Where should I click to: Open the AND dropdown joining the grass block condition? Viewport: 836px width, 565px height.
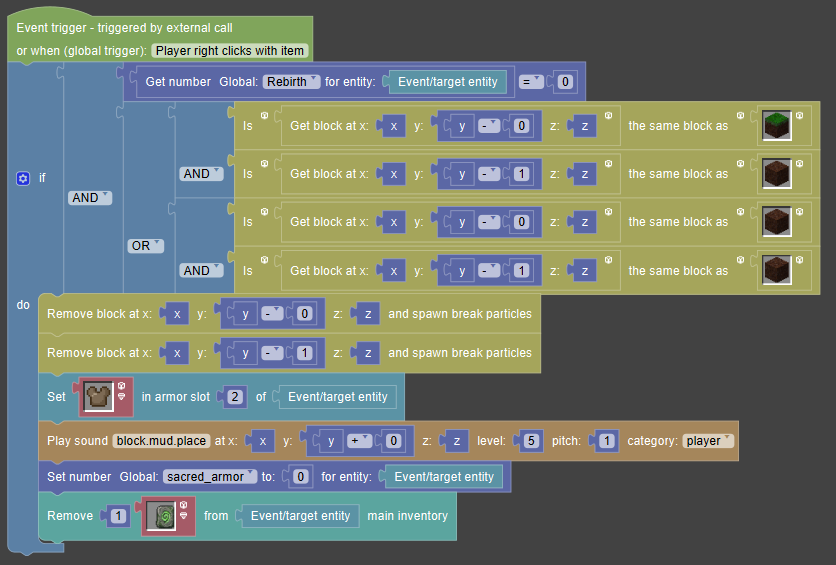click(x=201, y=174)
